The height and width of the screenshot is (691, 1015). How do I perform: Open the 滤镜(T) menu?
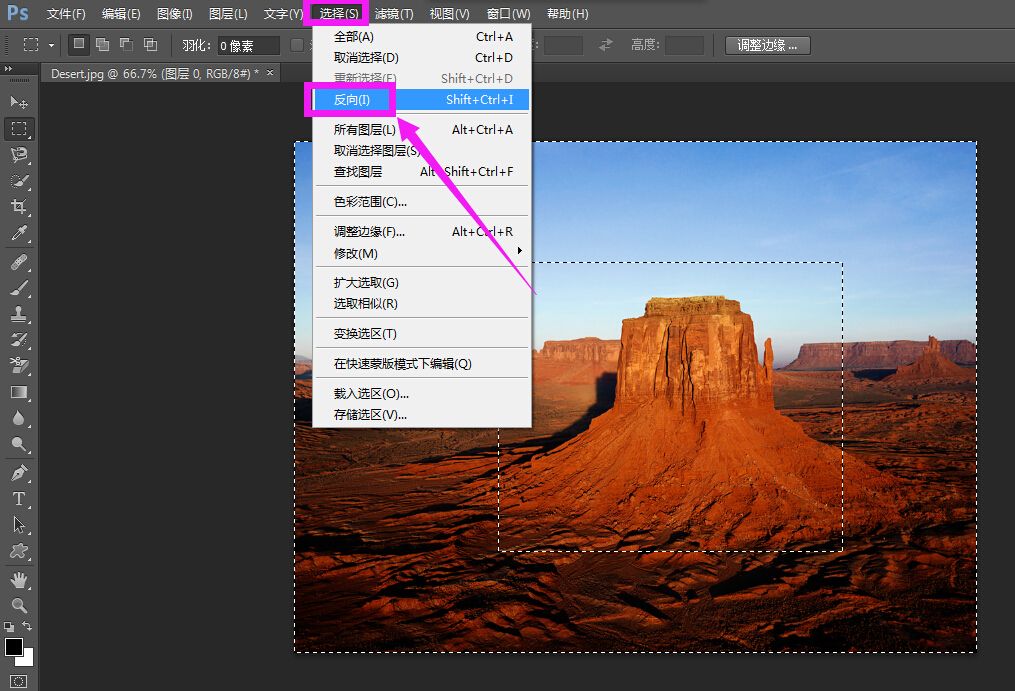(x=394, y=14)
